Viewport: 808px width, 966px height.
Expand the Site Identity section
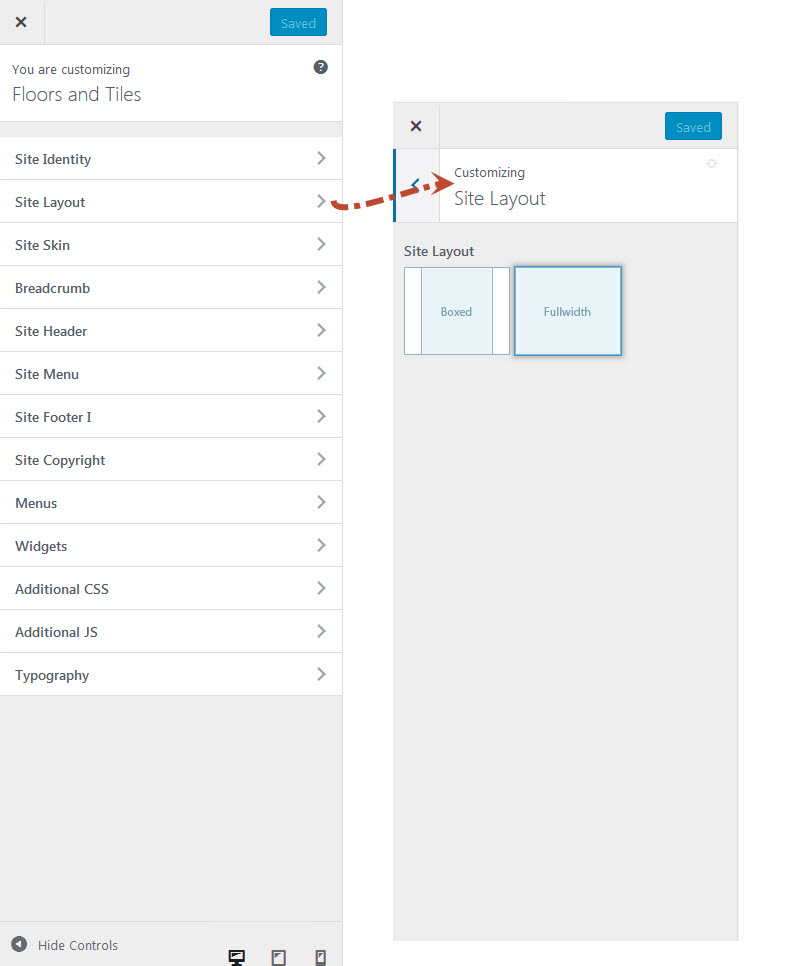point(170,159)
